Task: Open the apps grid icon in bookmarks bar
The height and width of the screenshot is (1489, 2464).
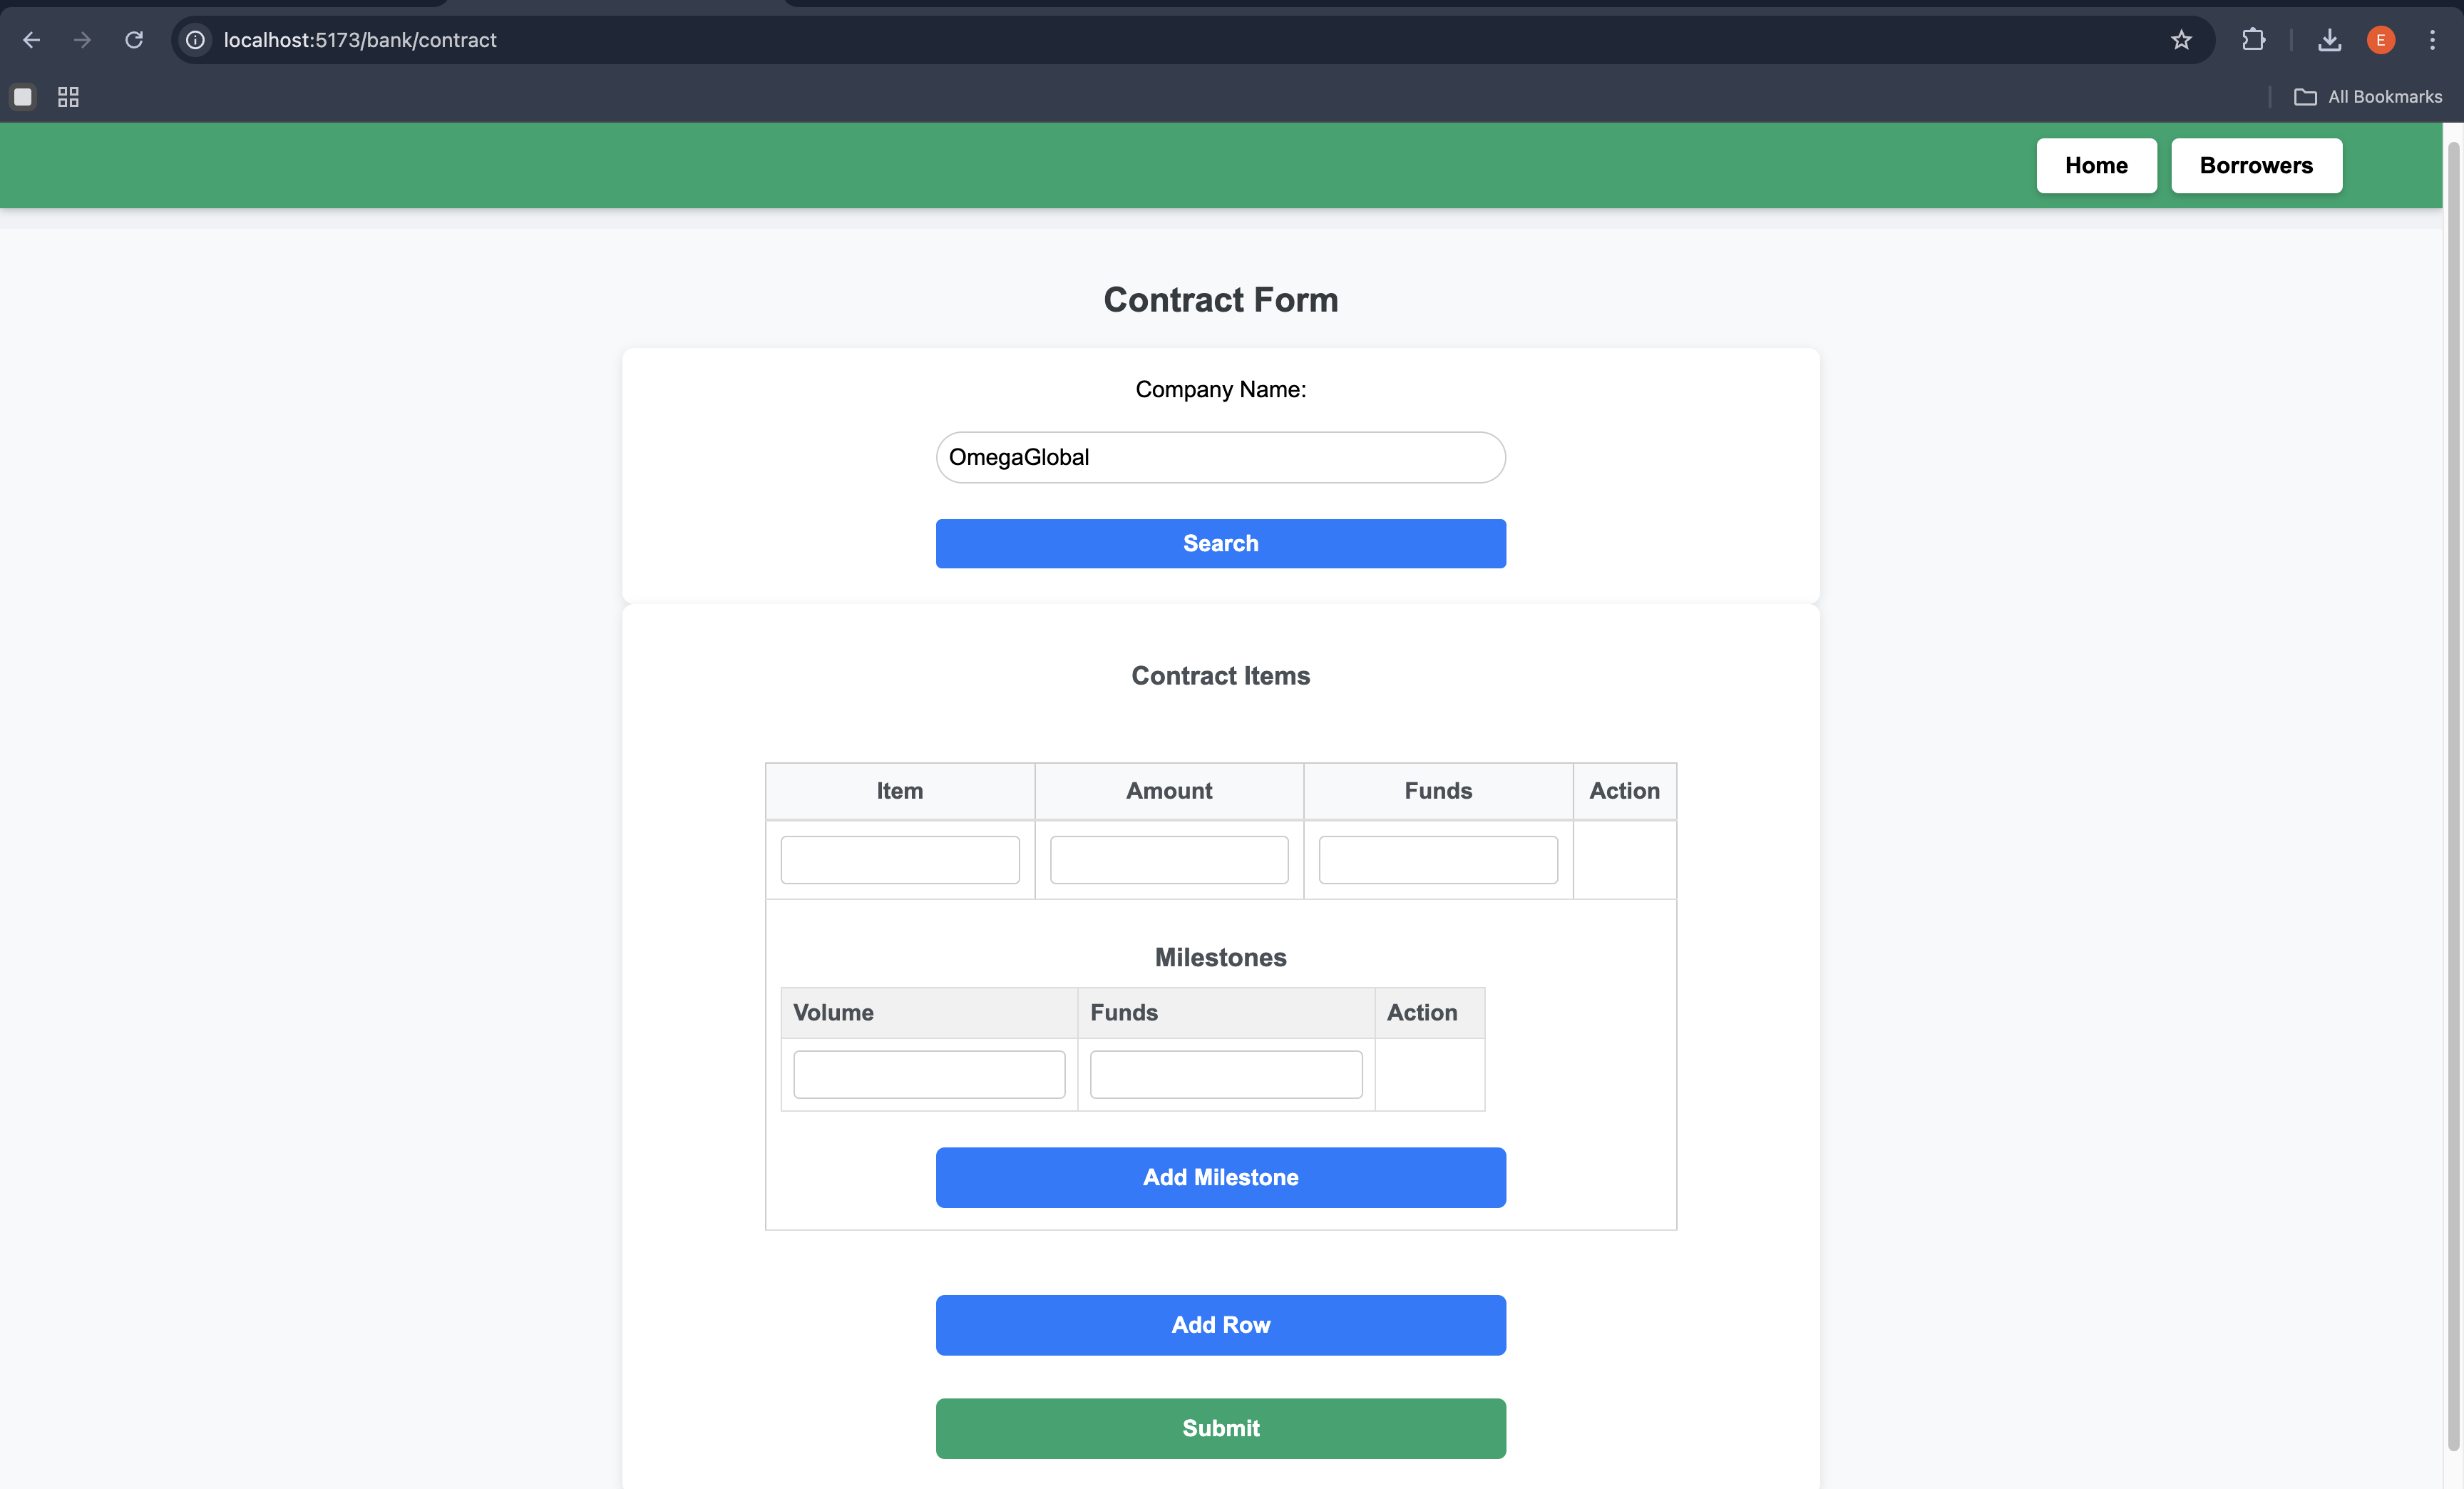Action: 68,97
